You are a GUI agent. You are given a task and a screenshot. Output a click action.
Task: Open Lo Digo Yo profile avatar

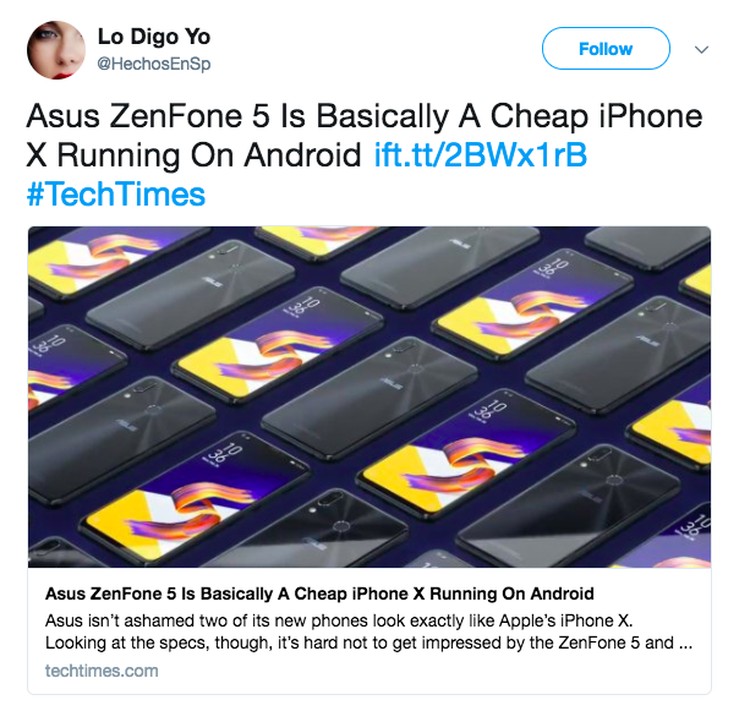point(56,50)
